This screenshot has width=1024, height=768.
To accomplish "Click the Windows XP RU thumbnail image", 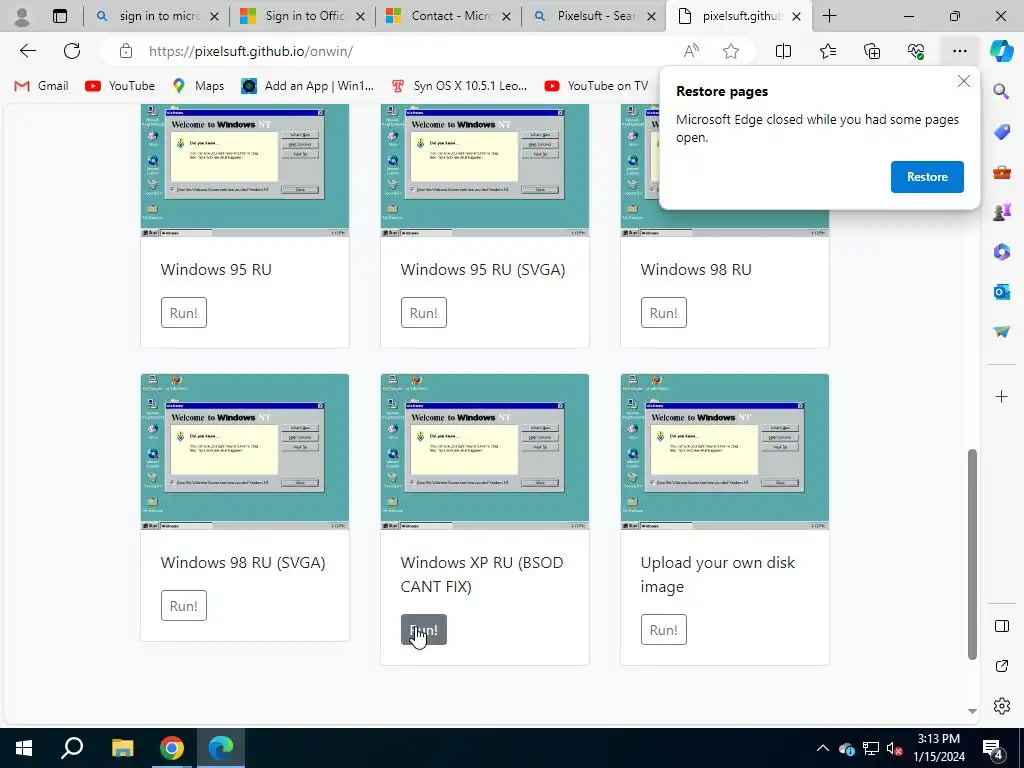I will pyautogui.click(x=485, y=452).
